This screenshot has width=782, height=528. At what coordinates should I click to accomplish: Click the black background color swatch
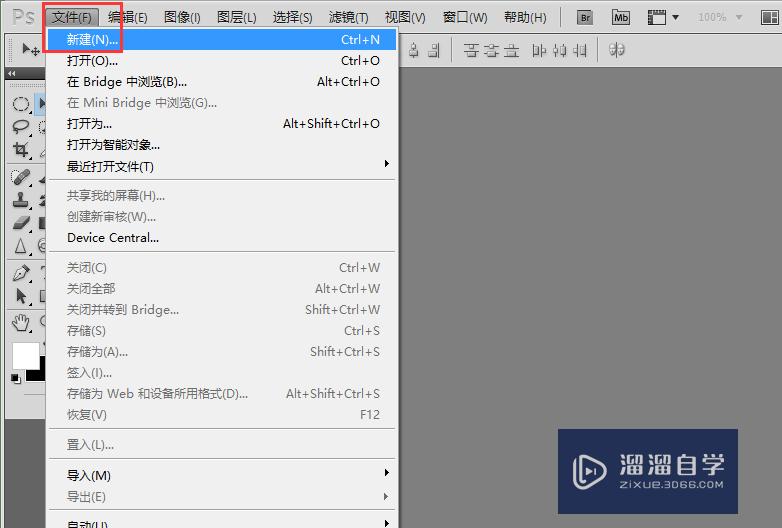[x=38, y=375]
